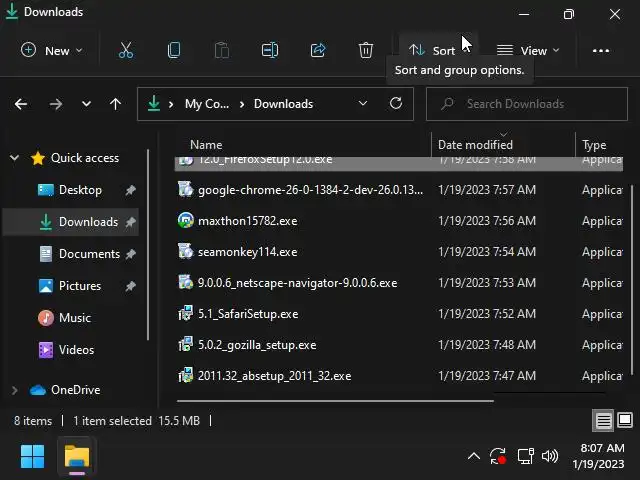The image size is (640, 480).
Task: Click the horizontal scrollbar in file list
Action: (x=335, y=401)
